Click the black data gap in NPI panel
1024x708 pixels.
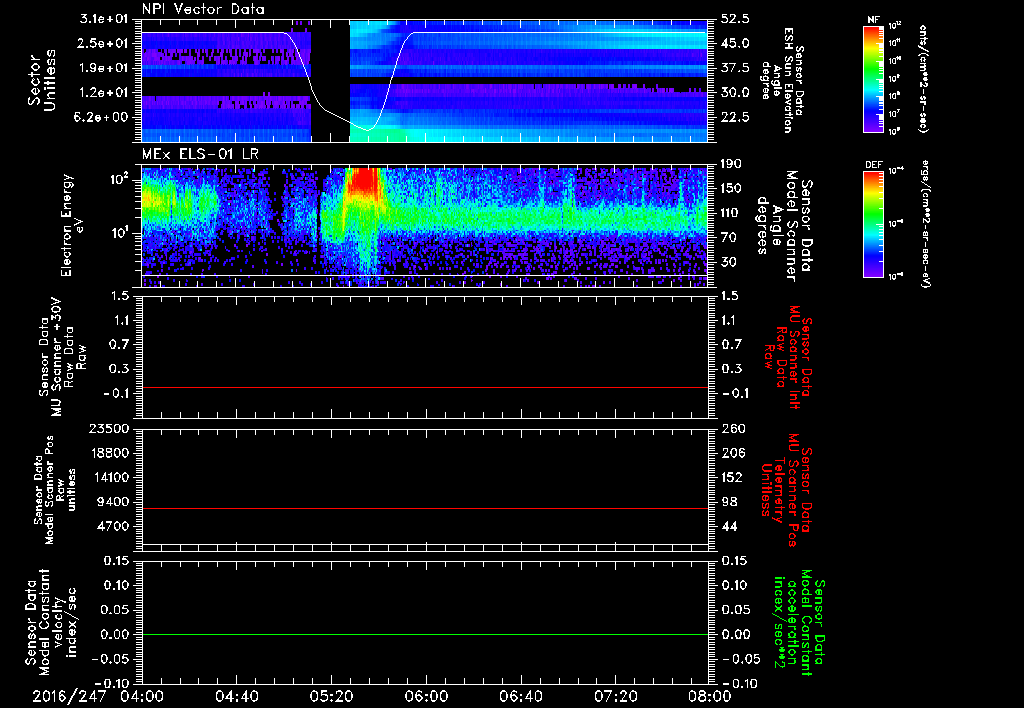tap(330, 81)
